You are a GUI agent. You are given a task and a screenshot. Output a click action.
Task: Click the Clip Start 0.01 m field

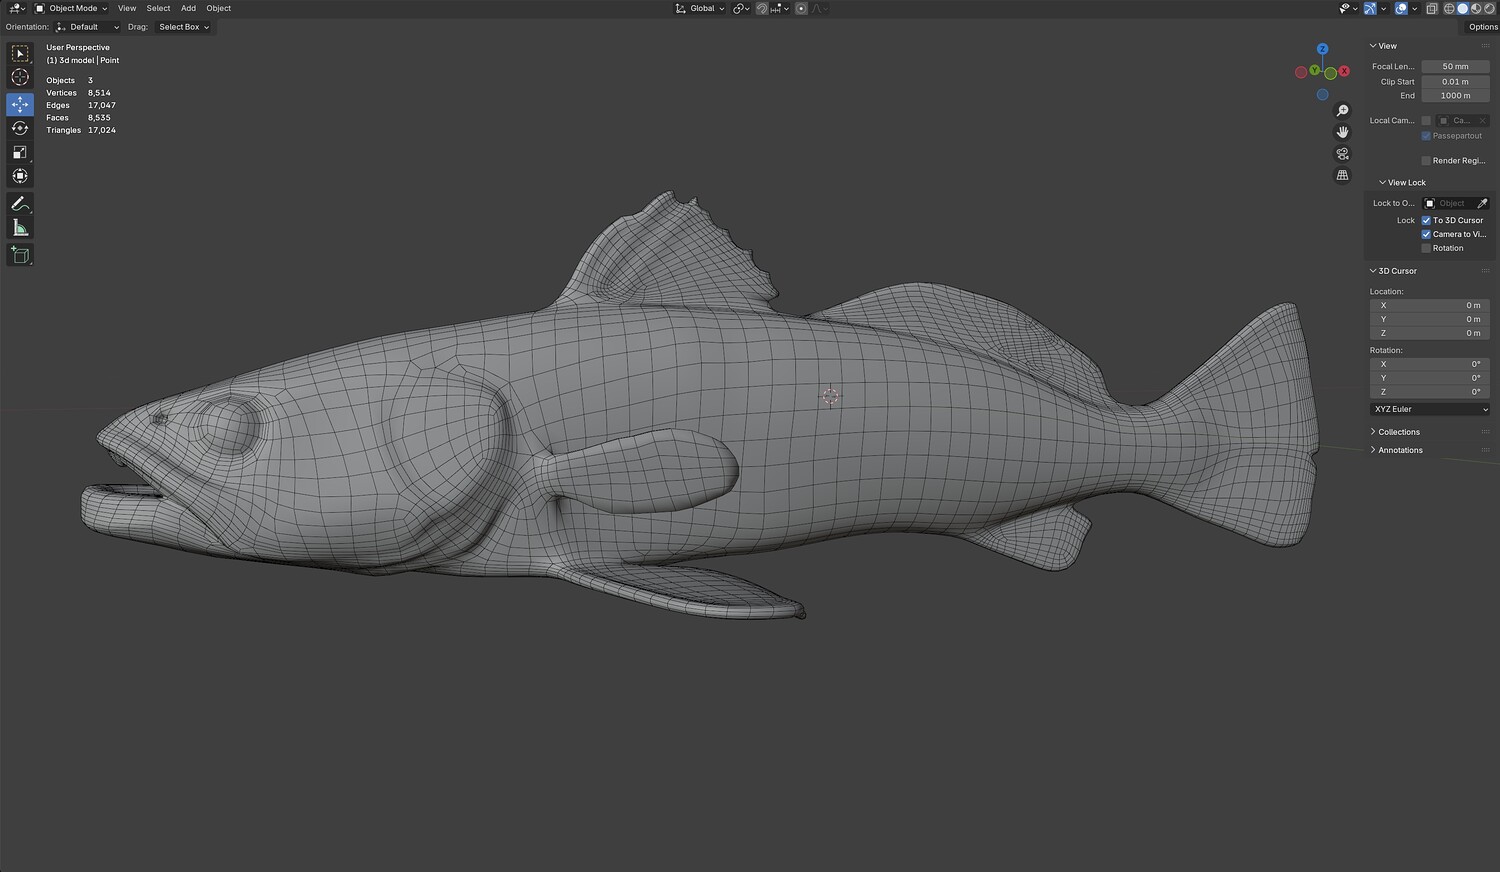(1456, 82)
